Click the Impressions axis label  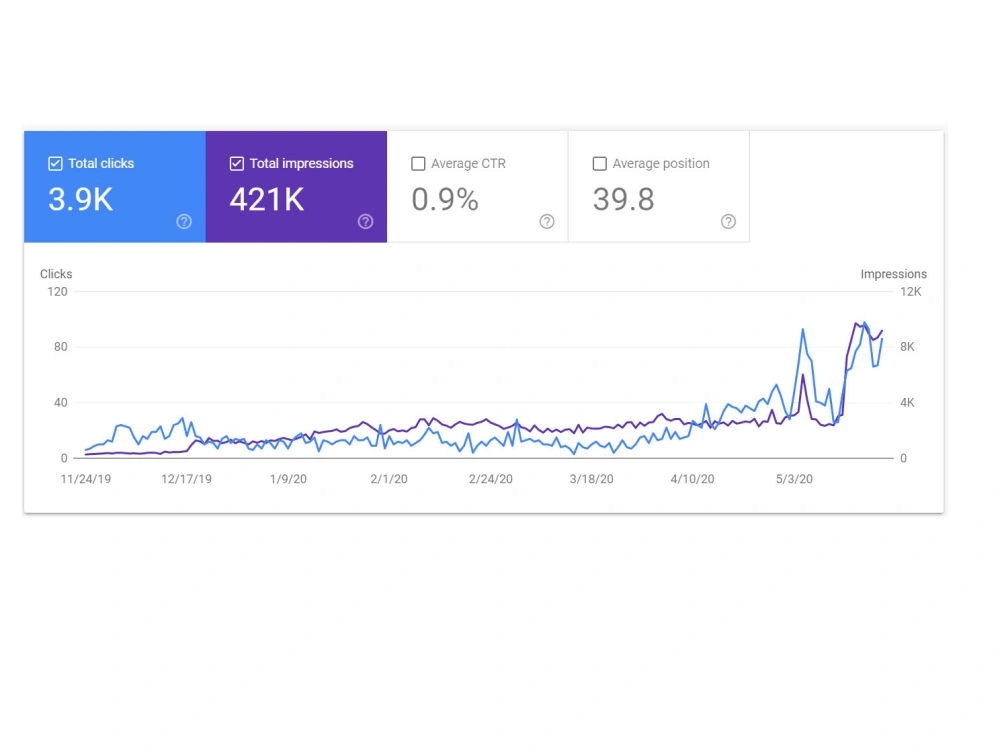click(x=894, y=274)
